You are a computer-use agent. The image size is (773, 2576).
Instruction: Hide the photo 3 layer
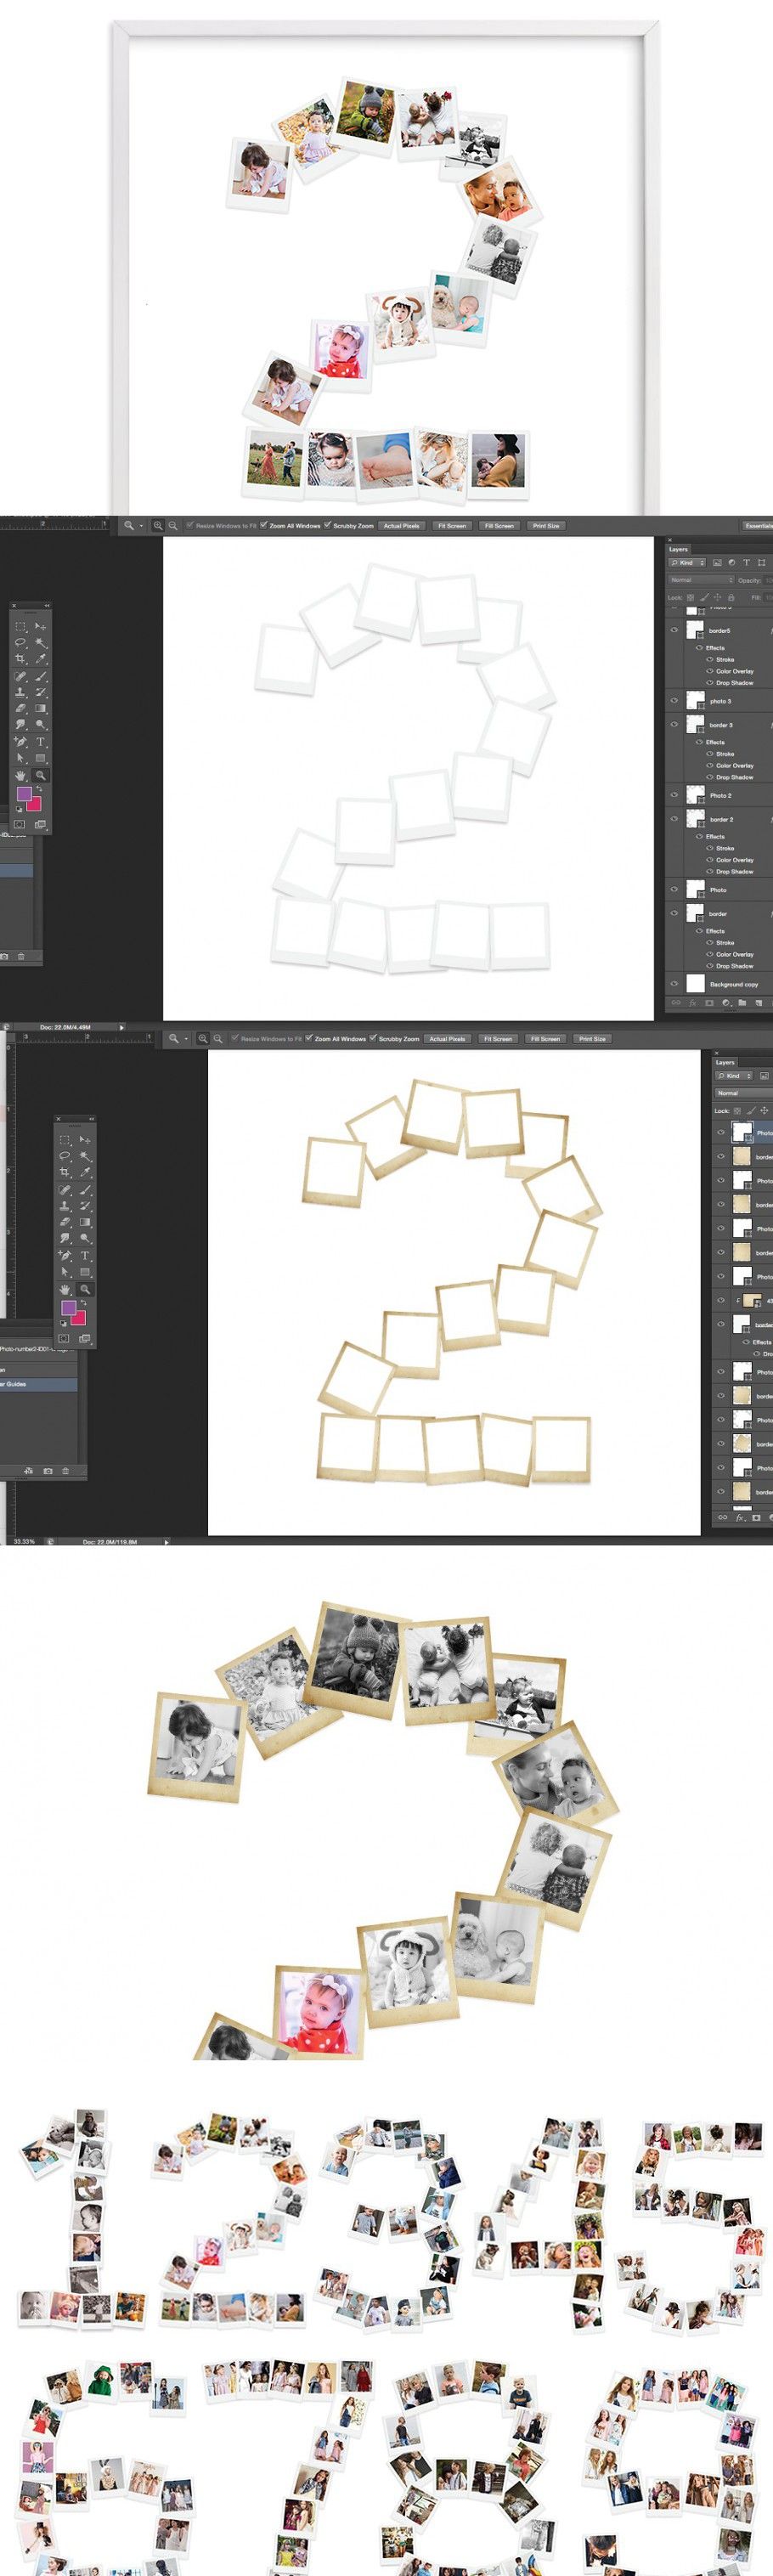pyautogui.click(x=674, y=701)
